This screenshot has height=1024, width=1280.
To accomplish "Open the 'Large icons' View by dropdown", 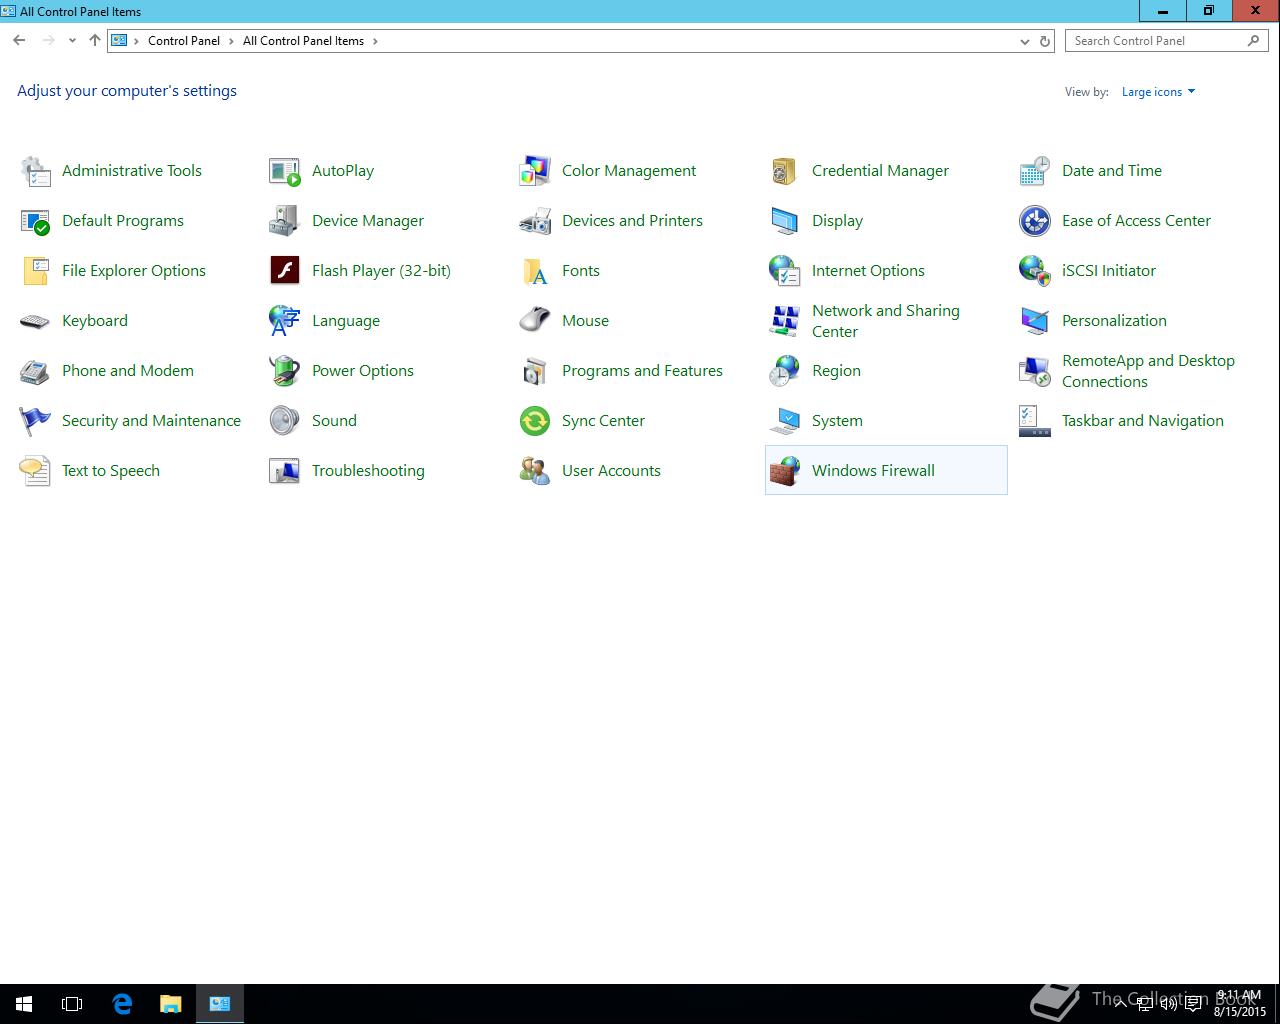I will tap(1158, 92).
